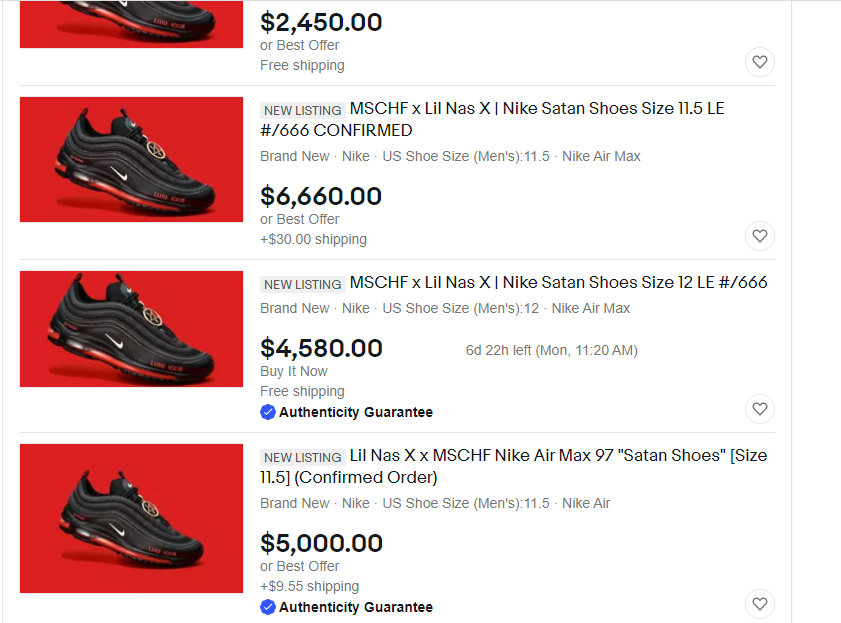Click heart icon on the $5,000.00 listing
This screenshot has width=841, height=623.
coord(760,604)
